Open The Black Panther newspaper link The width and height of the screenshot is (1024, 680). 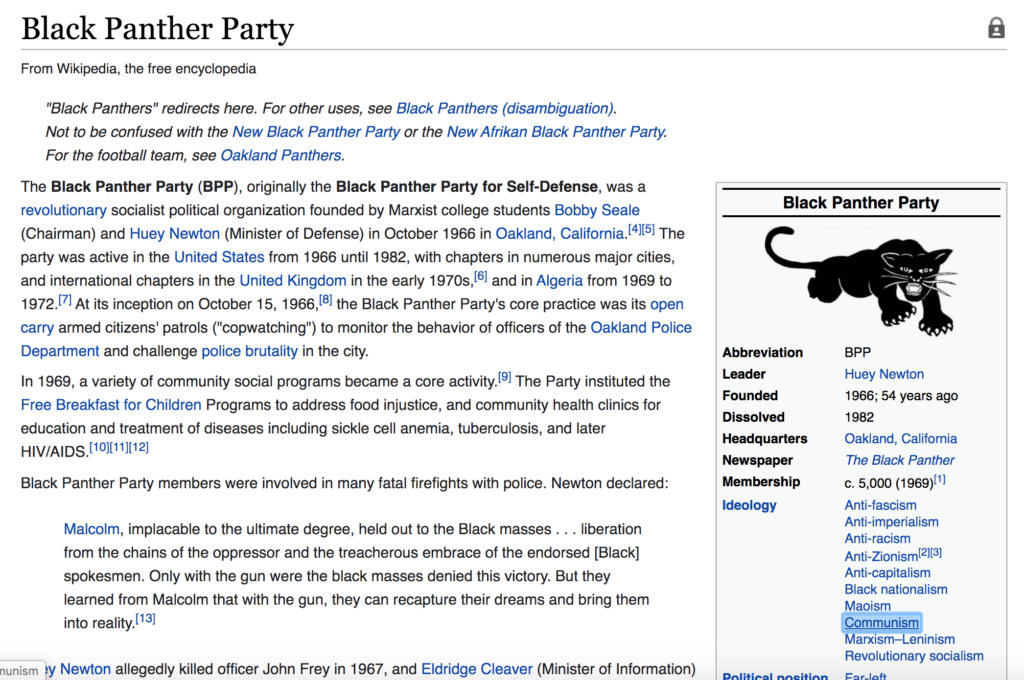pyautogui.click(x=899, y=460)
